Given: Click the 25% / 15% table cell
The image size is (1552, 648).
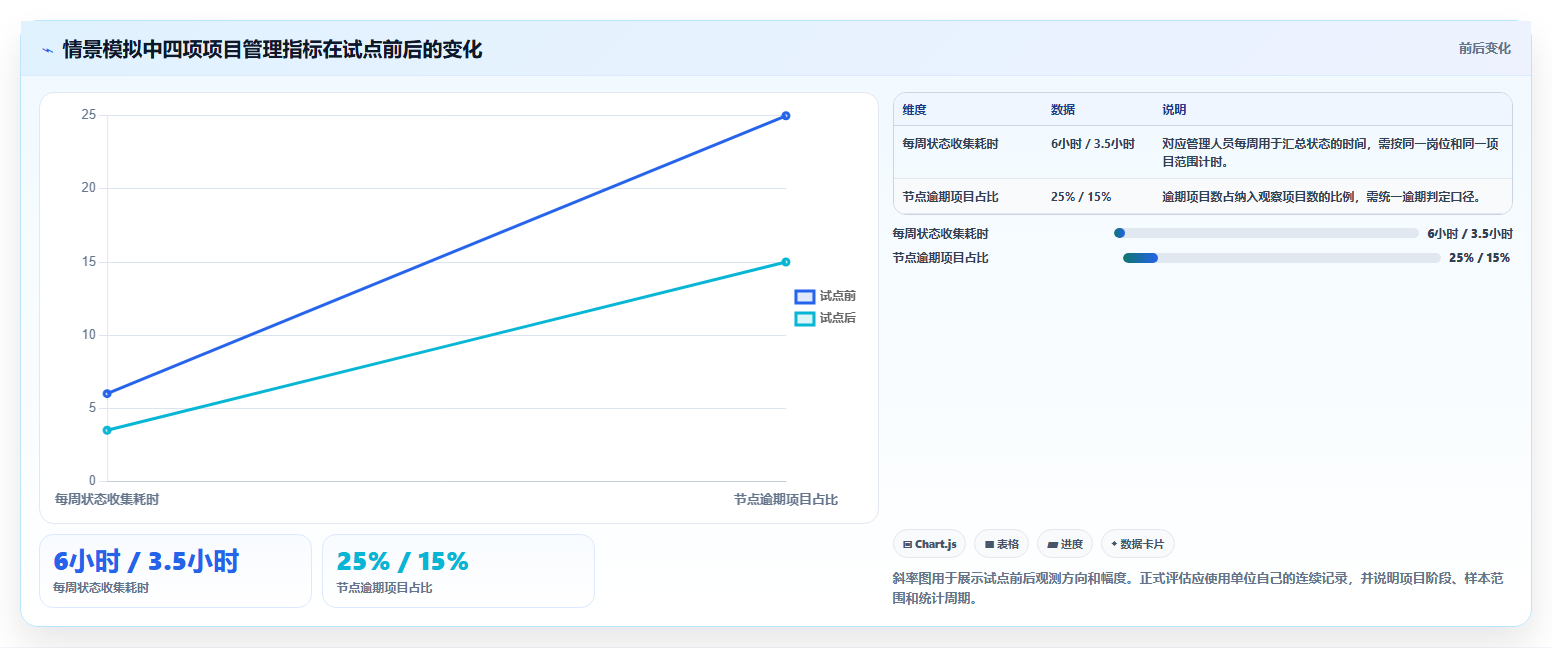Looking at the screenshot, I should (1080, 196).
